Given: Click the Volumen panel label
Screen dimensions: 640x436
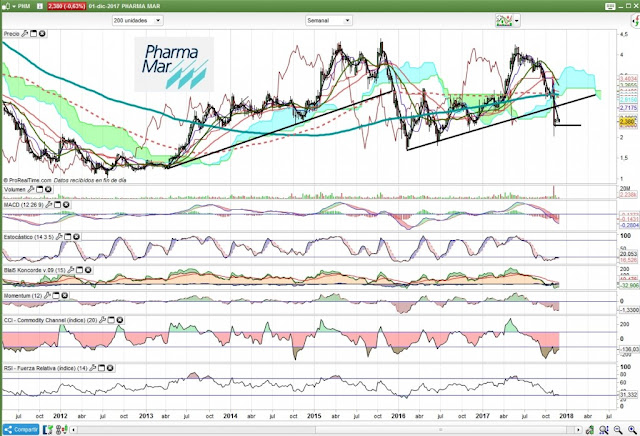Looking at the screenshot, I should [x=15, y=189].
